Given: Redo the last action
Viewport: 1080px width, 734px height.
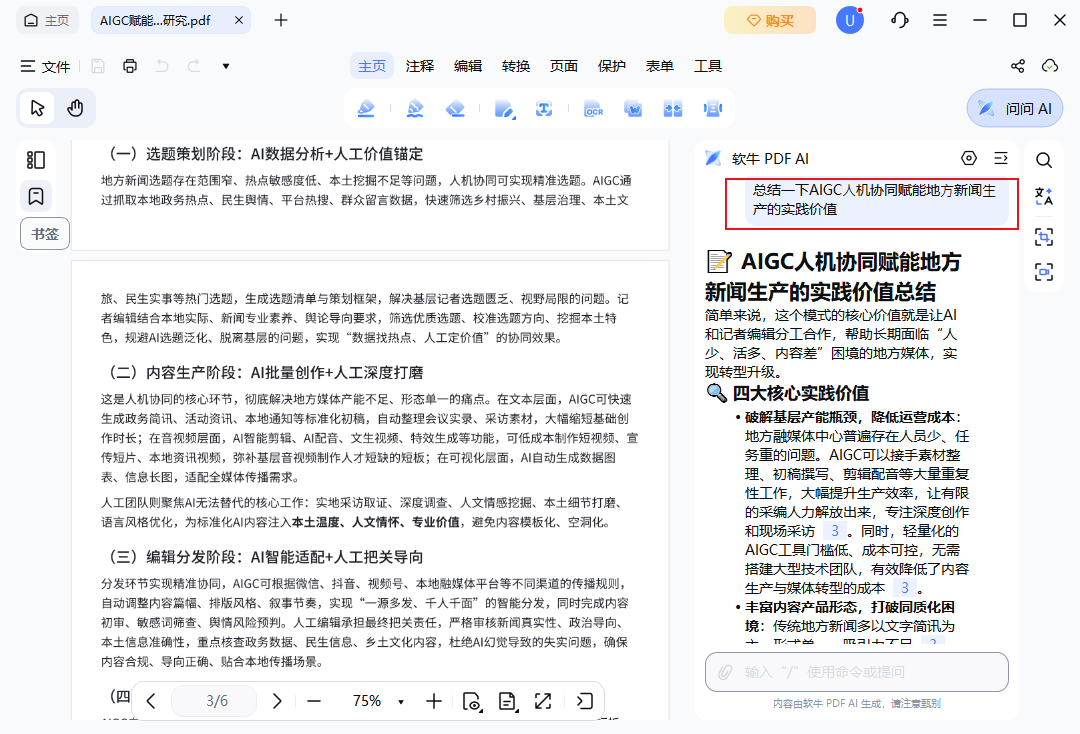Looking at the screenshot, I should pos(194,66).
